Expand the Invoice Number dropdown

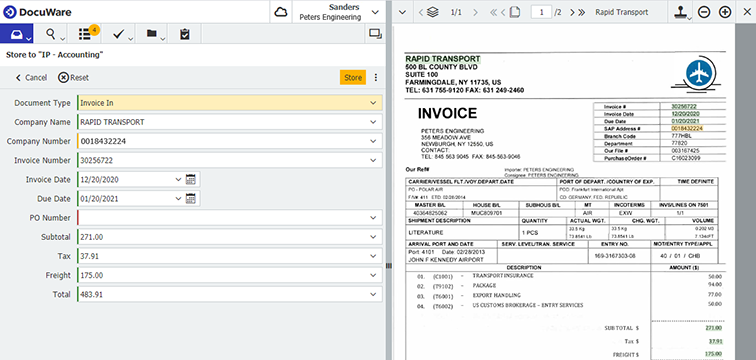(373, 160)
